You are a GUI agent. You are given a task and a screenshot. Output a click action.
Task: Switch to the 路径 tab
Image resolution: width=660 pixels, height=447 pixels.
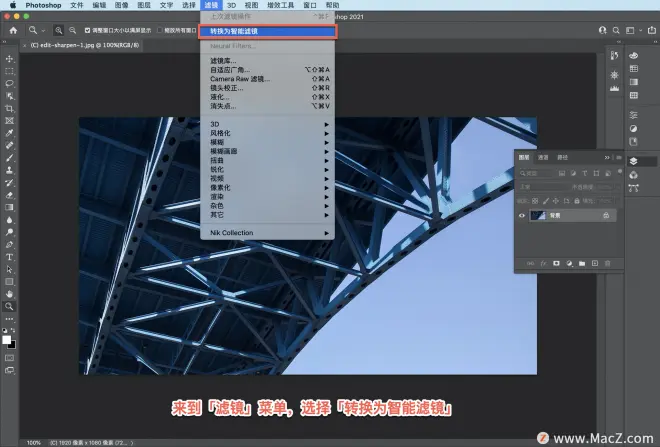coord(563,157)
